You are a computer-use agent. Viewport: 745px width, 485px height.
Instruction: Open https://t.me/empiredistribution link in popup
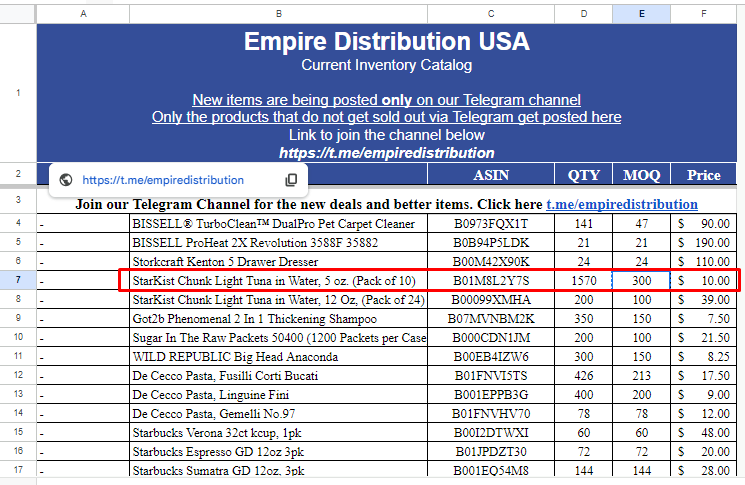[x=163, y=180]
